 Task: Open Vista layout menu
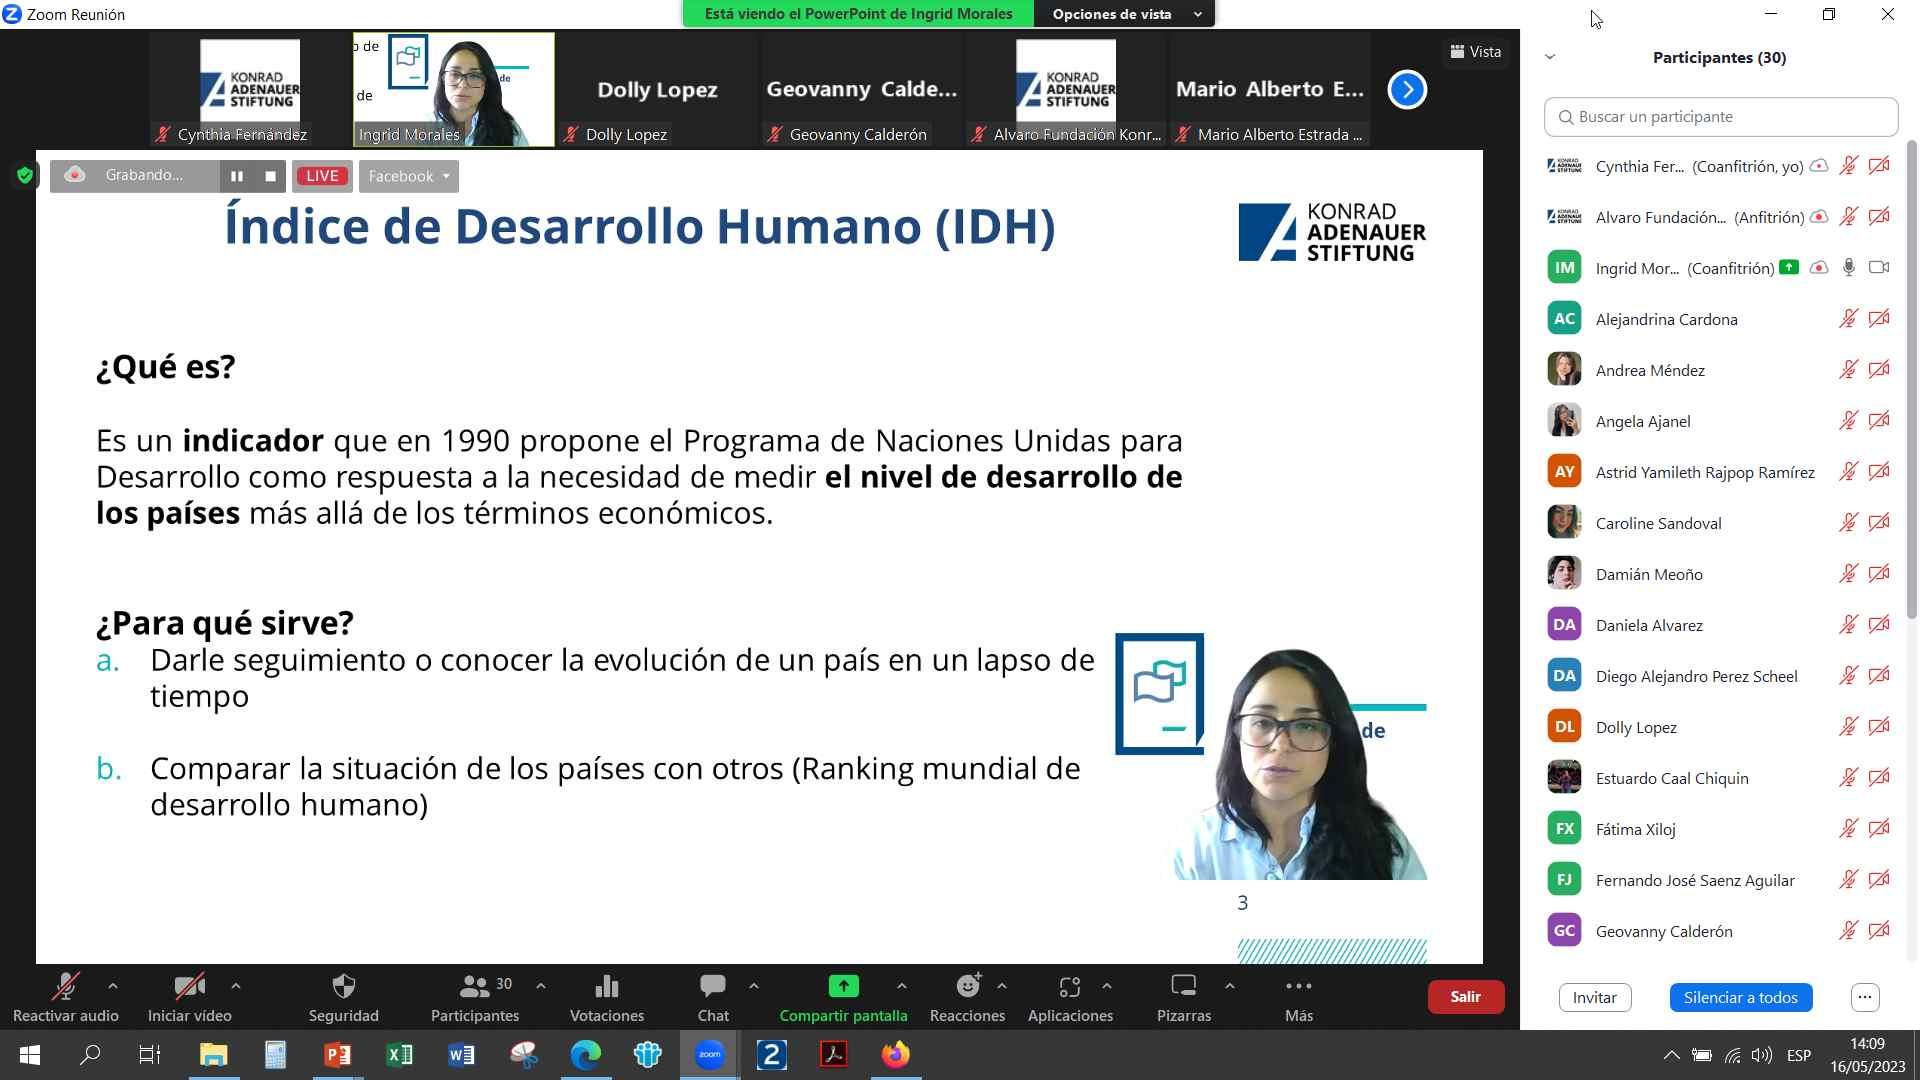1476,52
